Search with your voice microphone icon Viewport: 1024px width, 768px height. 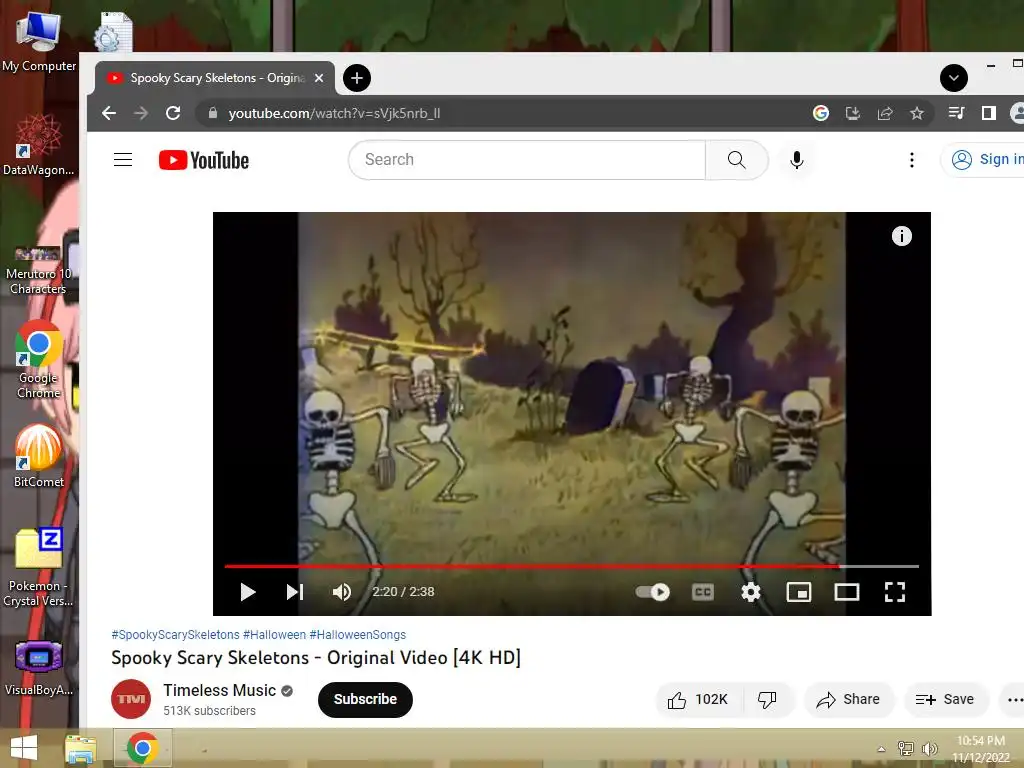797,159
